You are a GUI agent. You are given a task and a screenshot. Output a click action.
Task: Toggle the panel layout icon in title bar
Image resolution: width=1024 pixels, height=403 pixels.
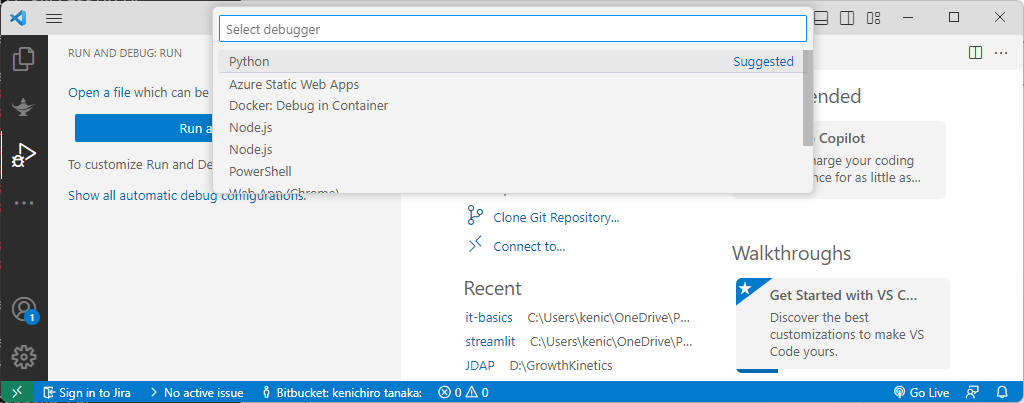(822, 18)
